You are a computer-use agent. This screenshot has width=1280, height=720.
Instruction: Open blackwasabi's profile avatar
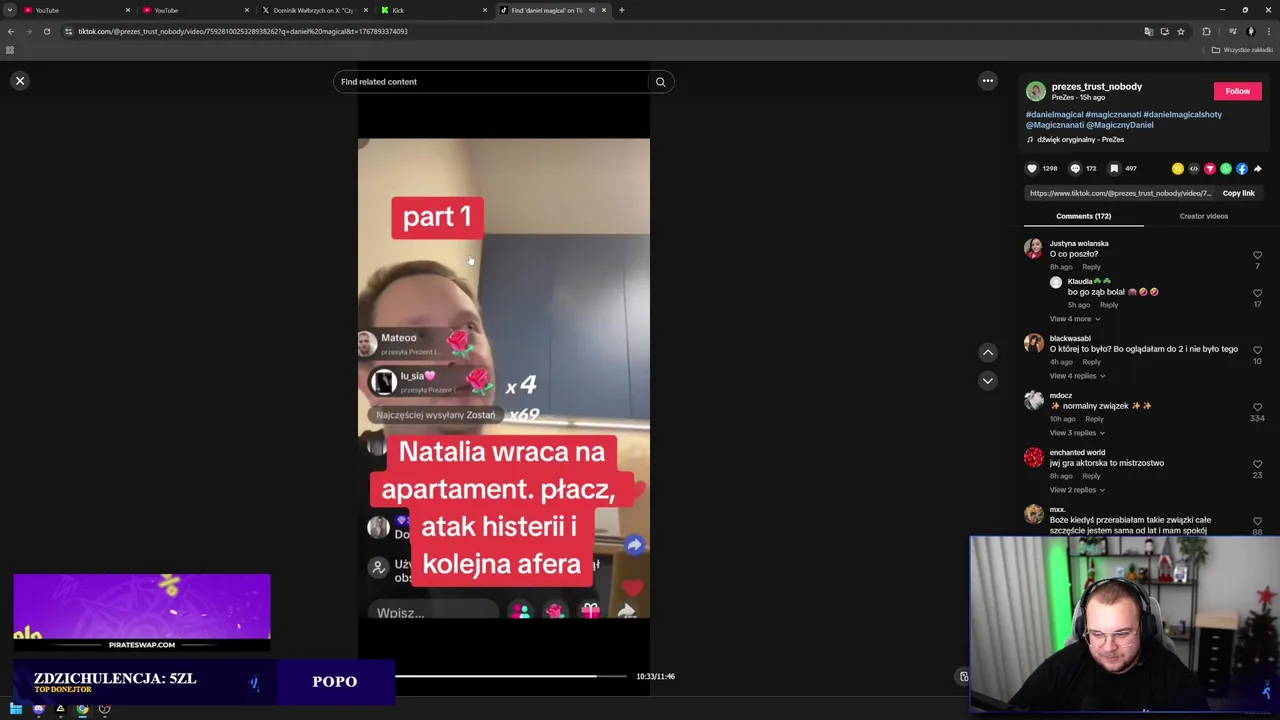1034,344
